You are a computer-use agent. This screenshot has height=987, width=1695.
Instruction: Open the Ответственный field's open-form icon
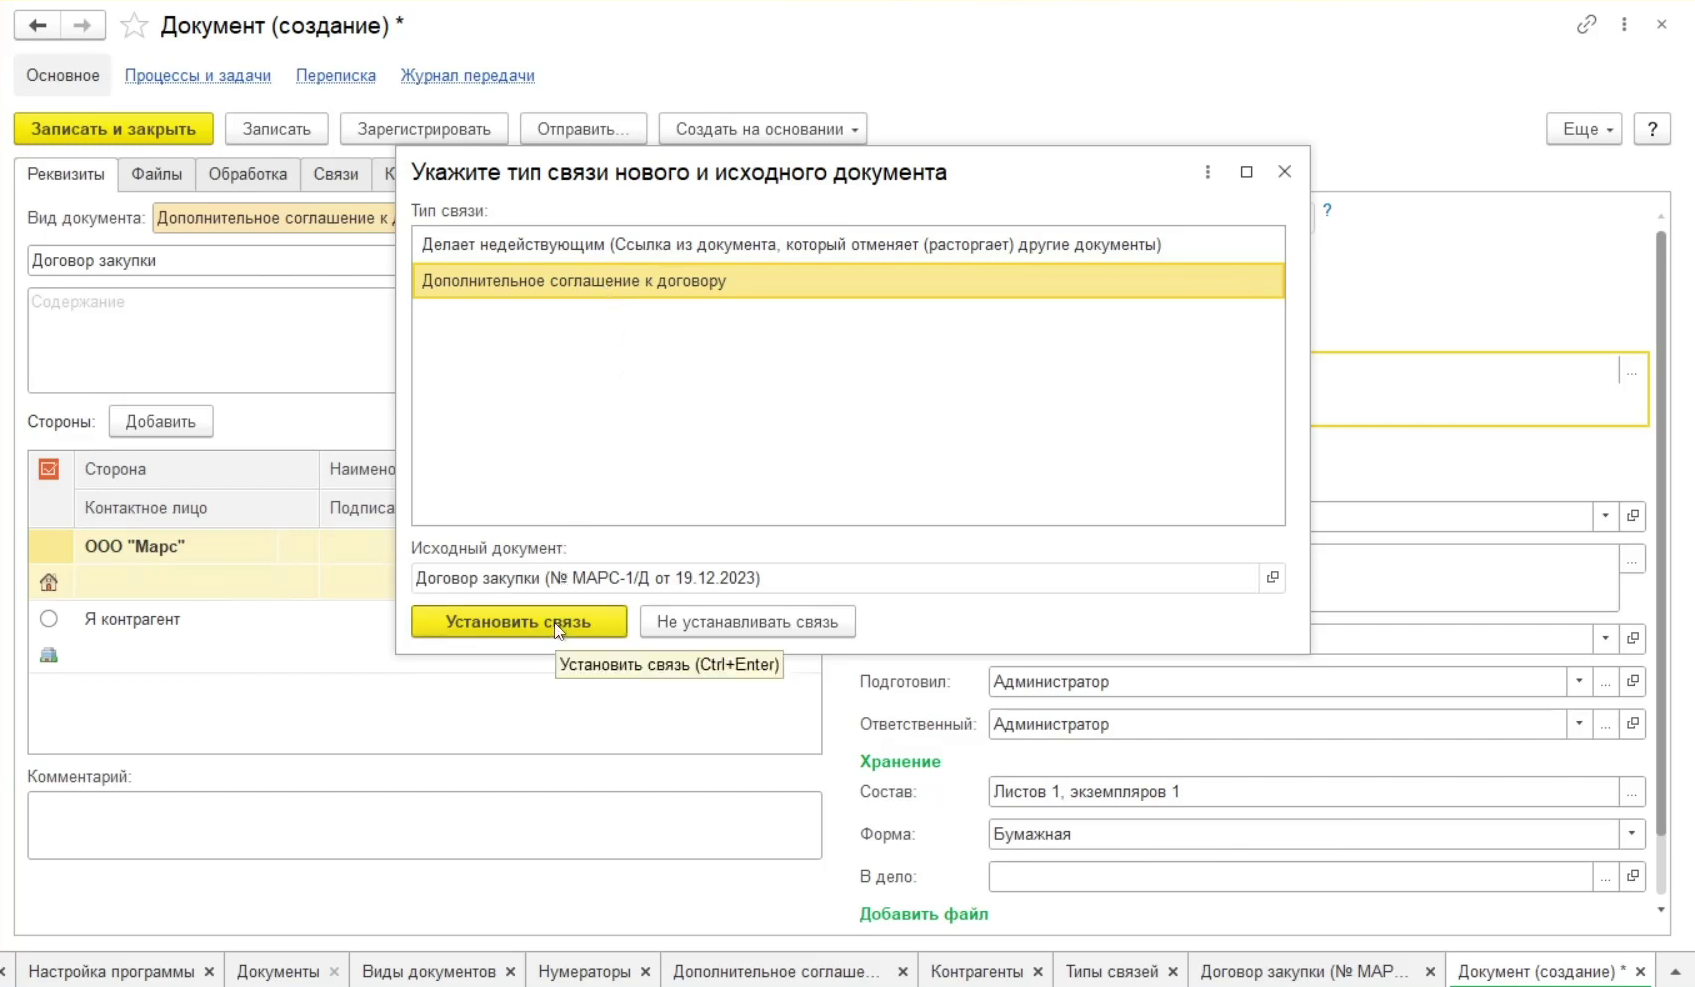click(x=1632, y=724)
